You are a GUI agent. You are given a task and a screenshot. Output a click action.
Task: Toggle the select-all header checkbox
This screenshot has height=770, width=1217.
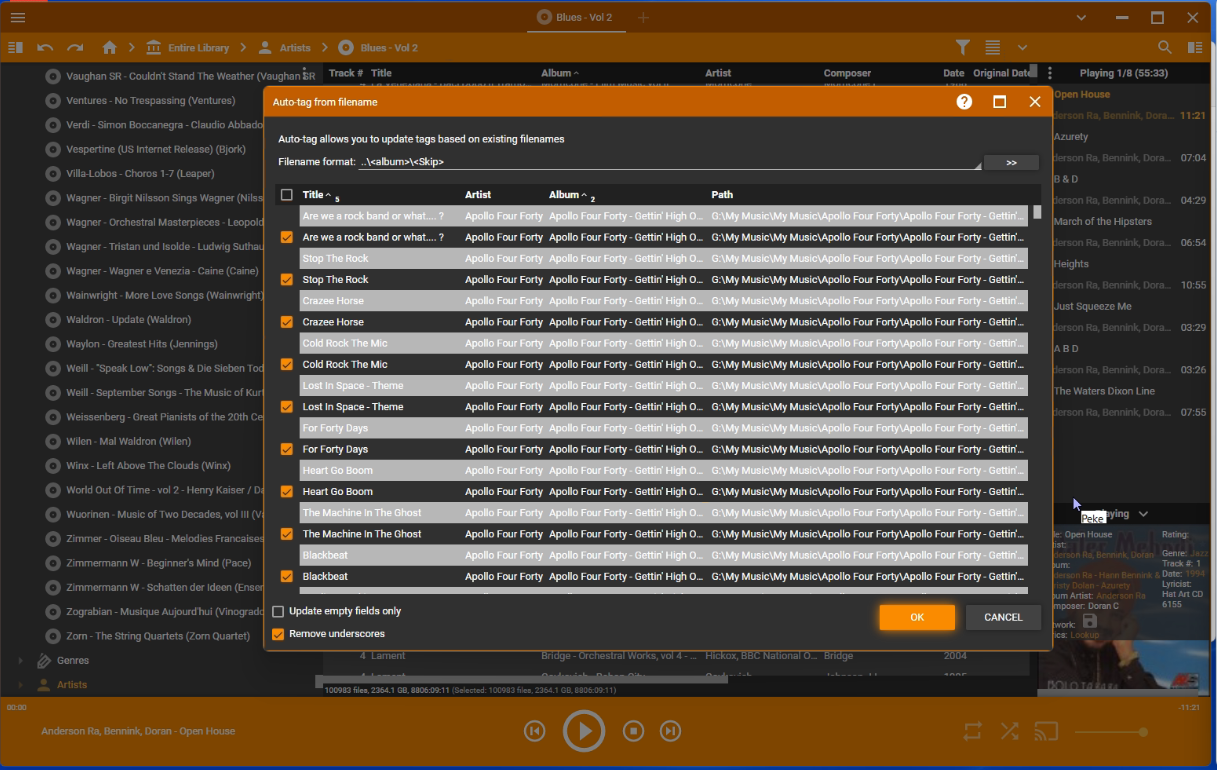point(287,195)
